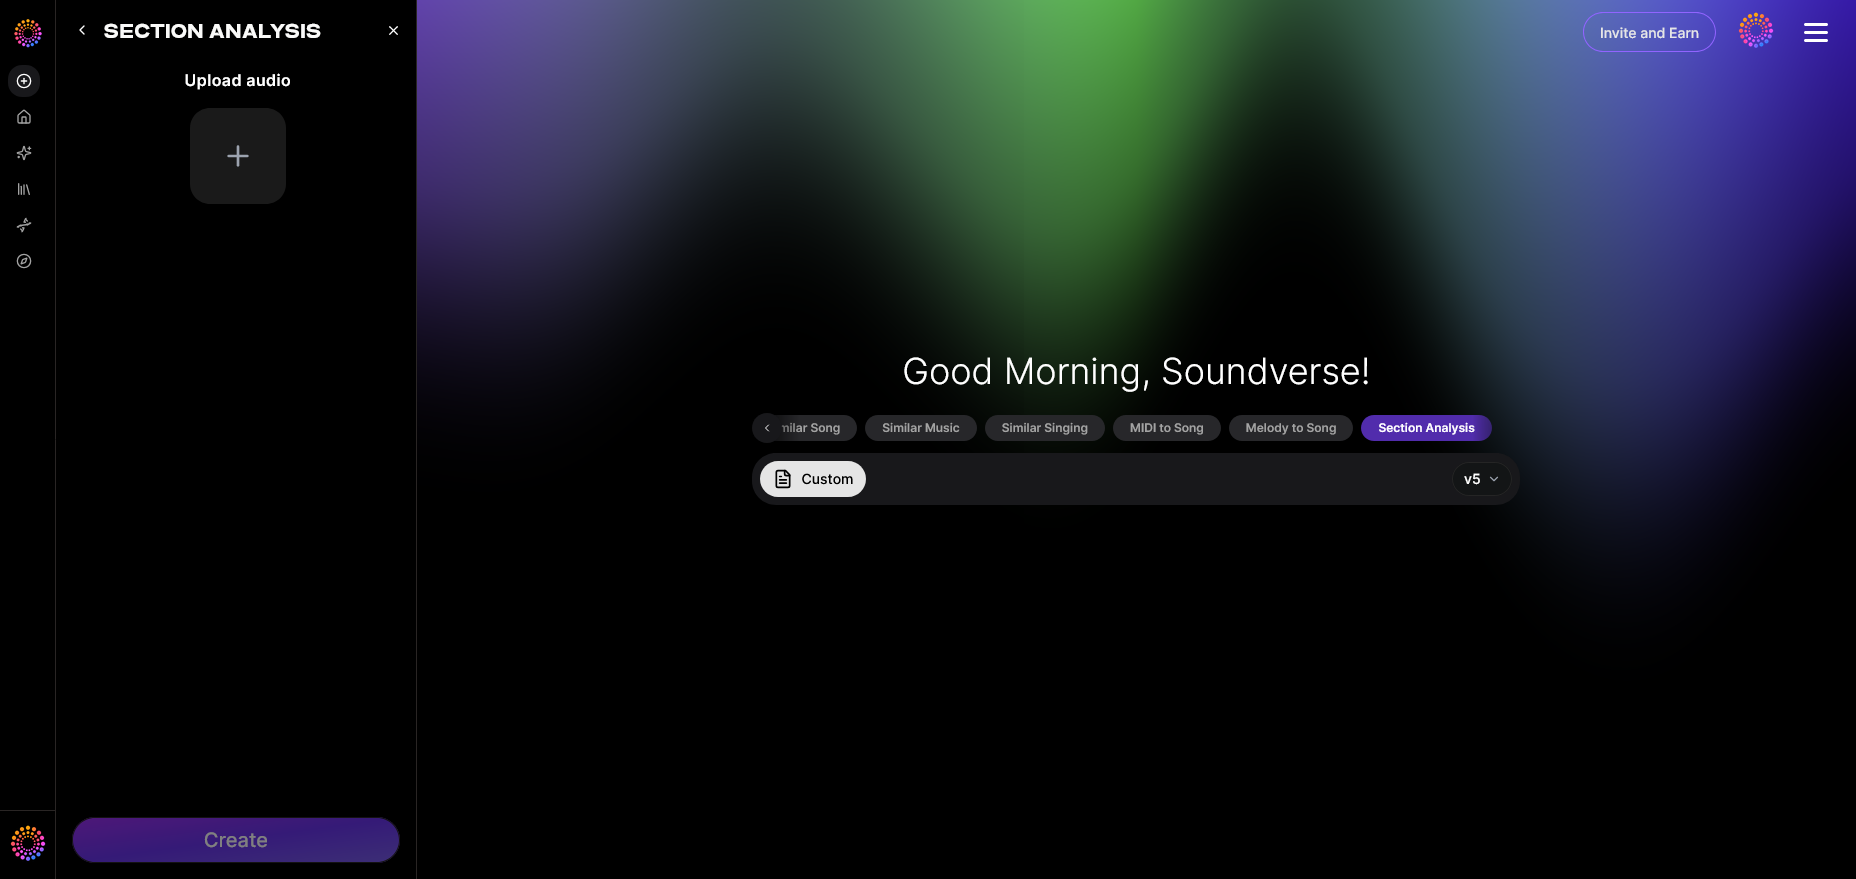Screen dimensions: 1856x879
Task: Expand the v5 version dropdown
Action: coord(1481,479)
